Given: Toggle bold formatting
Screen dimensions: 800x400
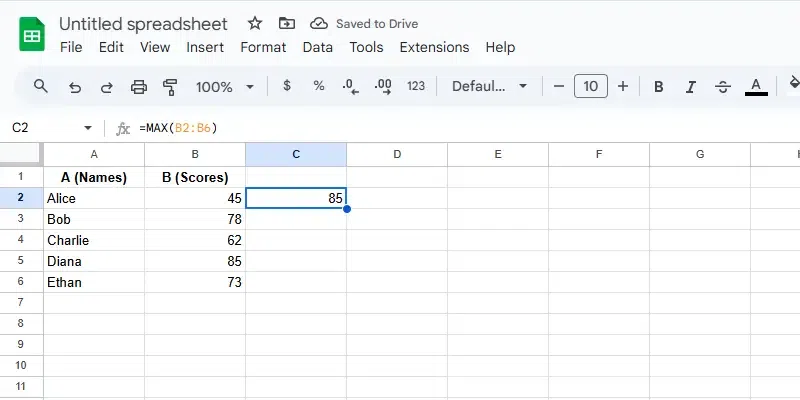Looking at the screenshot, I should (659, 87).
